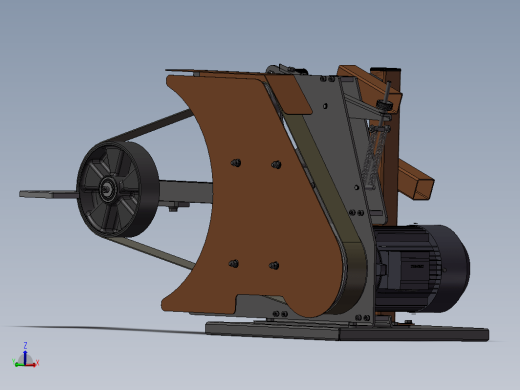Select the dark base plate under the machine

[x=347, y=331]
